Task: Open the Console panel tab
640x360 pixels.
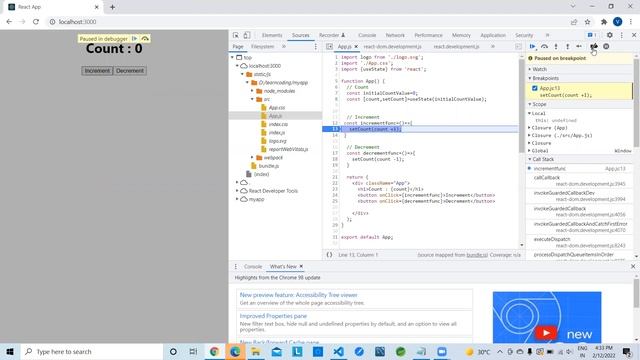Action: (367, 35)
